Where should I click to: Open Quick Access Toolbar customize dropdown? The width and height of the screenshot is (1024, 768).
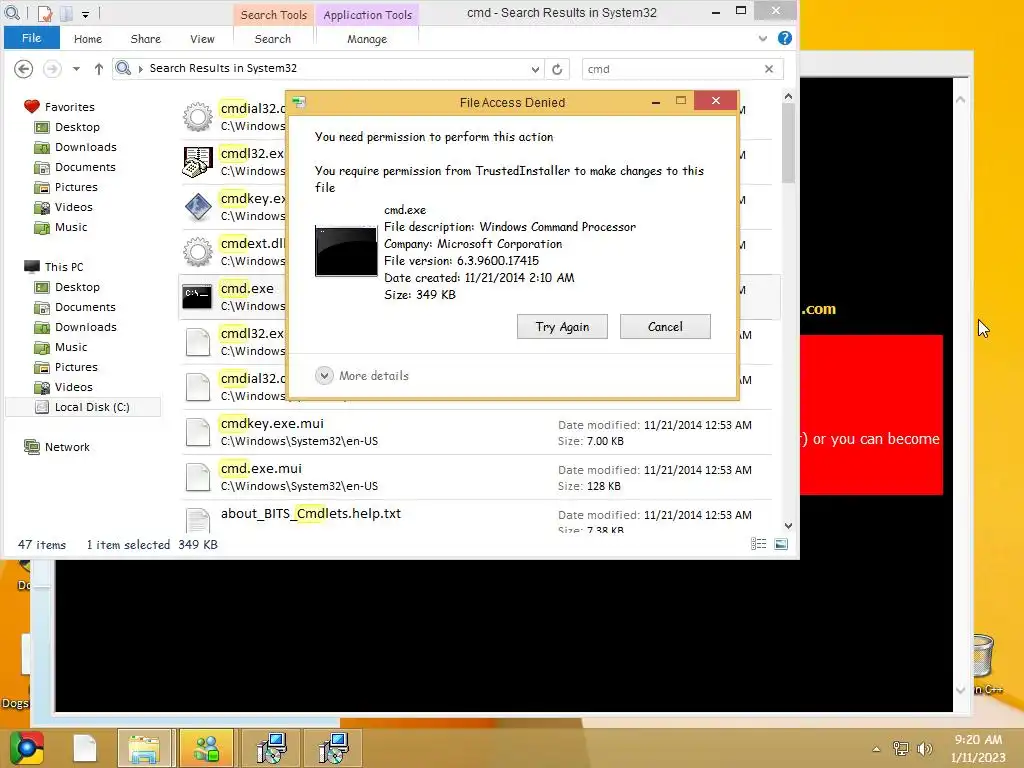tap(86, 13)
